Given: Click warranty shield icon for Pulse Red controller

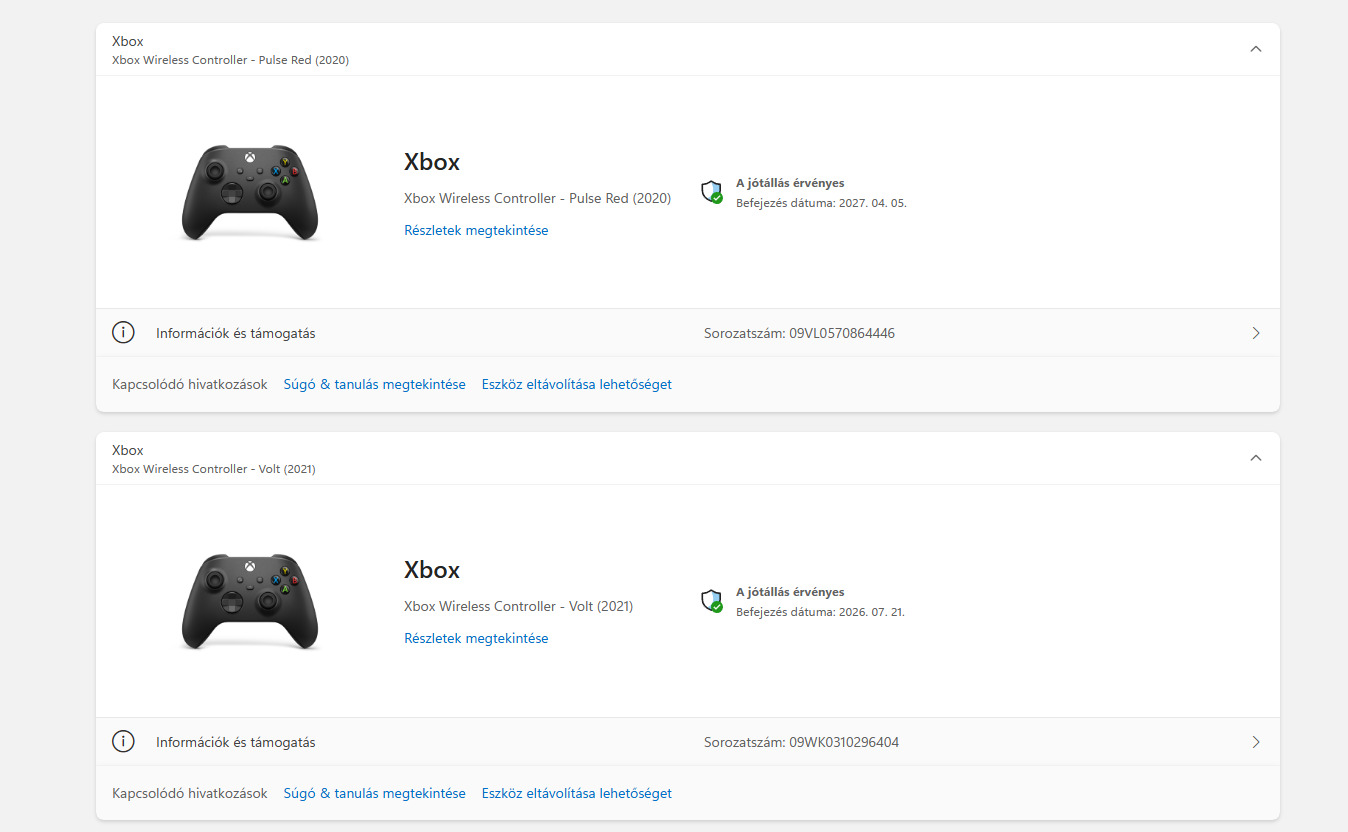Looking at the screenshot, I should tap(711, 192).
